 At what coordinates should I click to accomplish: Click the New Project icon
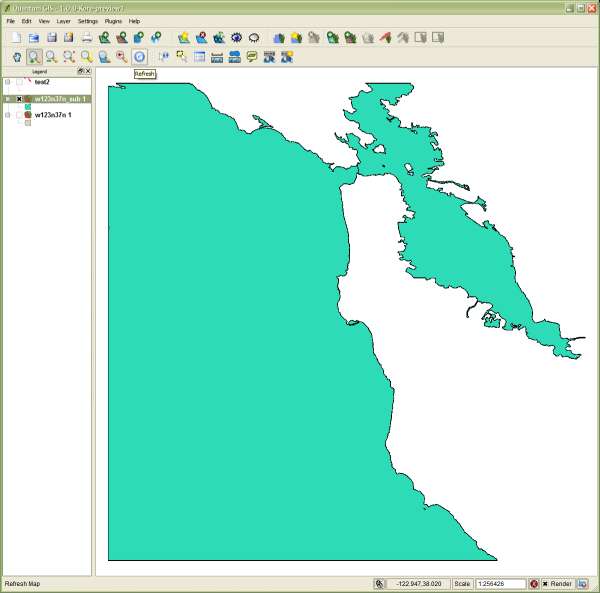[x=16, y=37]
